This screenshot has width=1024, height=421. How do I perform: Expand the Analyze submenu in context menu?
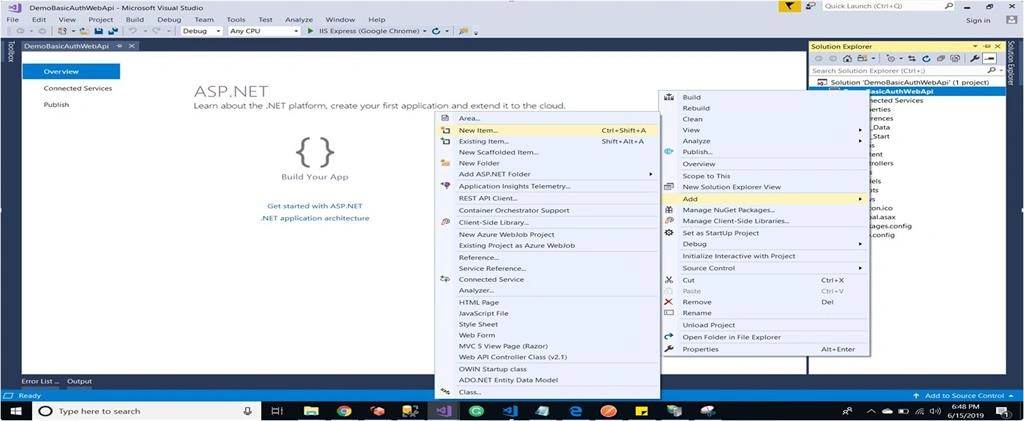click(860, 141)
